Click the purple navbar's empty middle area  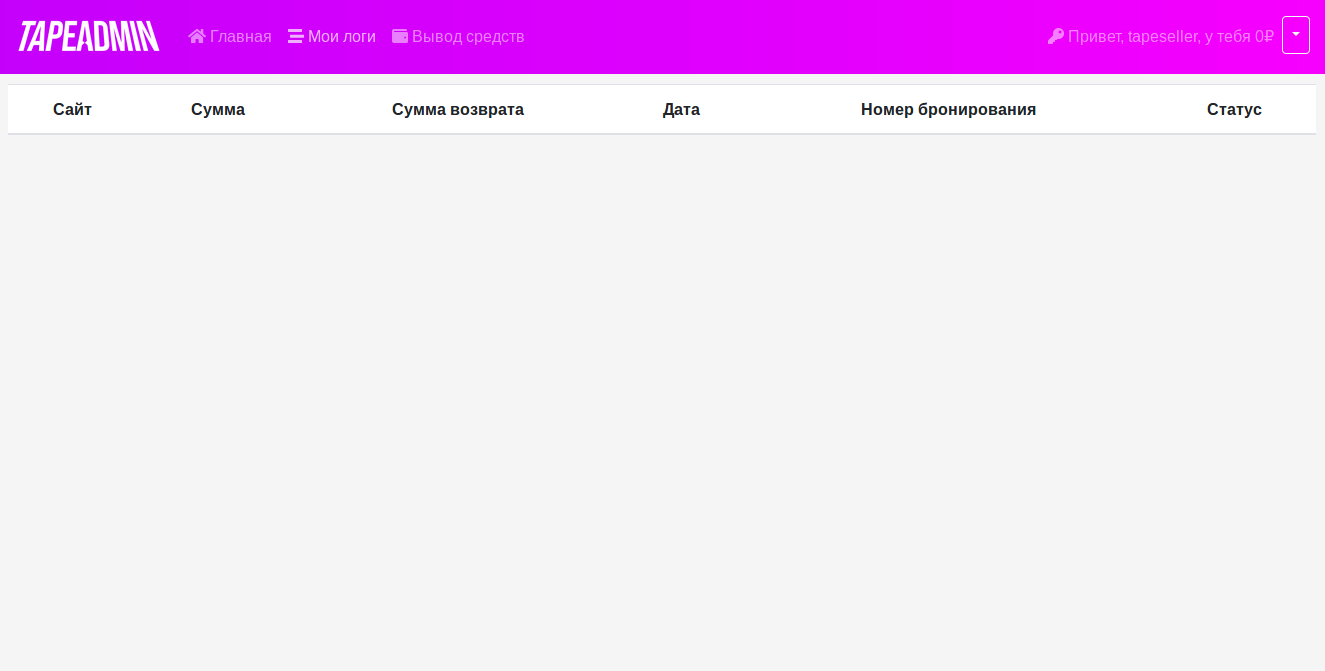780,36
